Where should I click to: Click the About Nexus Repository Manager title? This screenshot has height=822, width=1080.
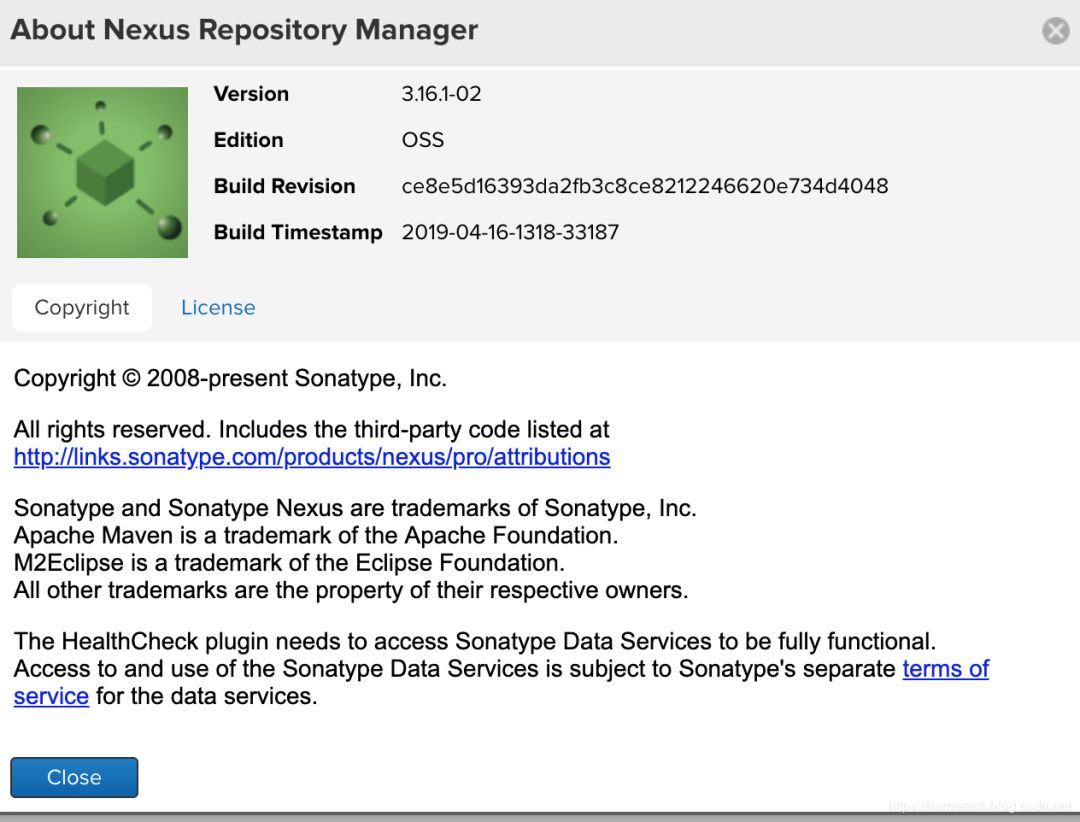(x=244, y=30)
